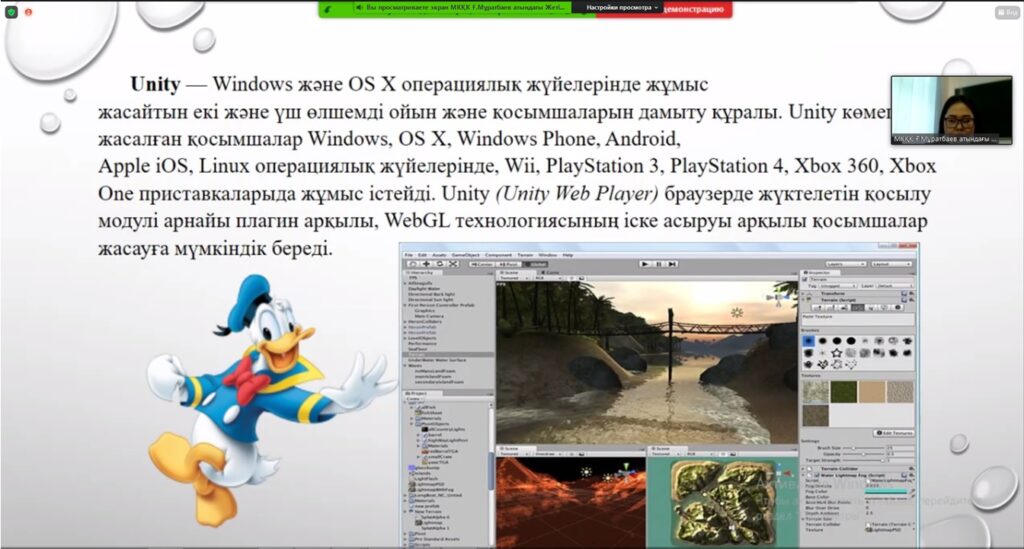Screen dimensions: 1024x549
Task: Expand First Person Controller Prefab item
Action: pos(405,305)
